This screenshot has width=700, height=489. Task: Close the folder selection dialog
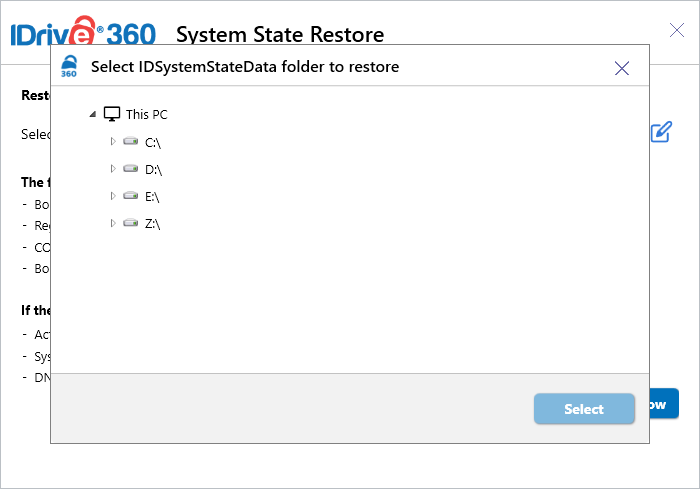622,68
